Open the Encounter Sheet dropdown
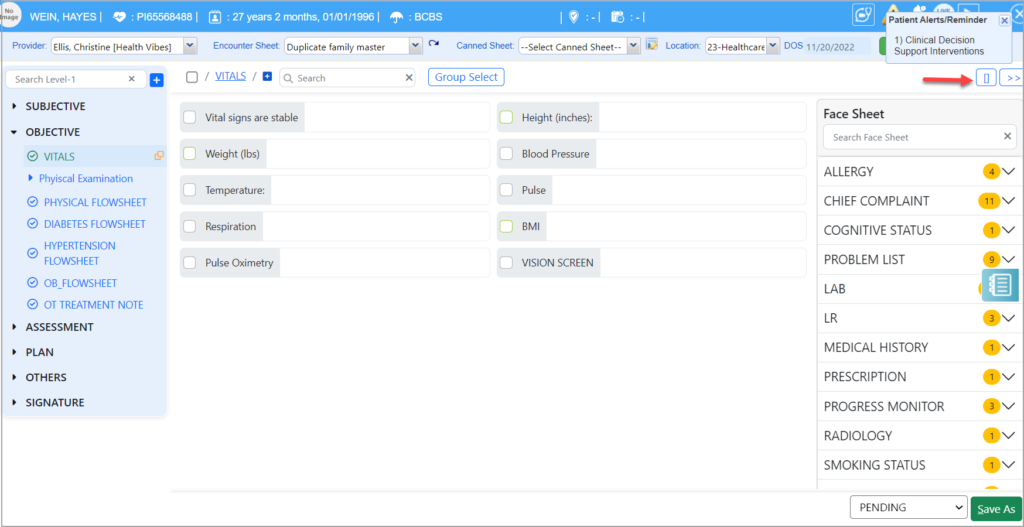 point(353,46)
